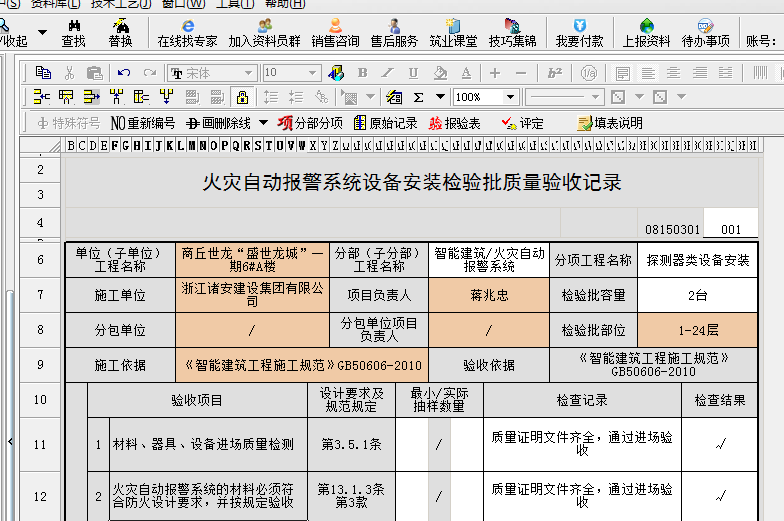Click the copy icon in the edit toolbar

43,72
